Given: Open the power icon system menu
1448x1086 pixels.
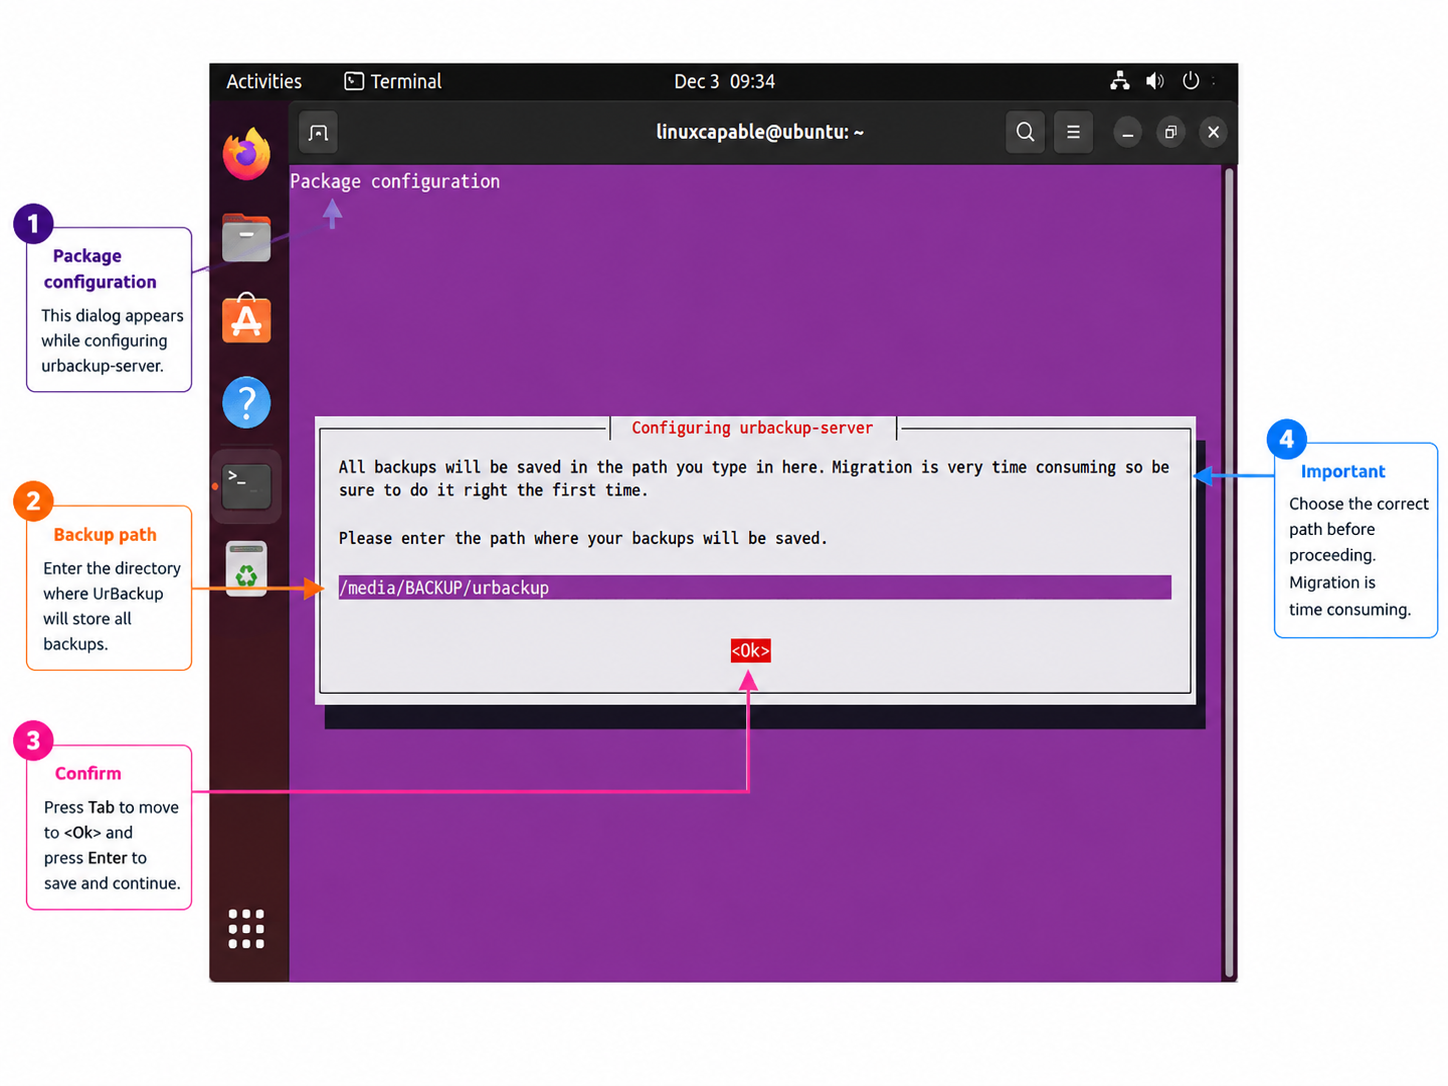Looking at the screenshot, I should tap(1190, 81).
